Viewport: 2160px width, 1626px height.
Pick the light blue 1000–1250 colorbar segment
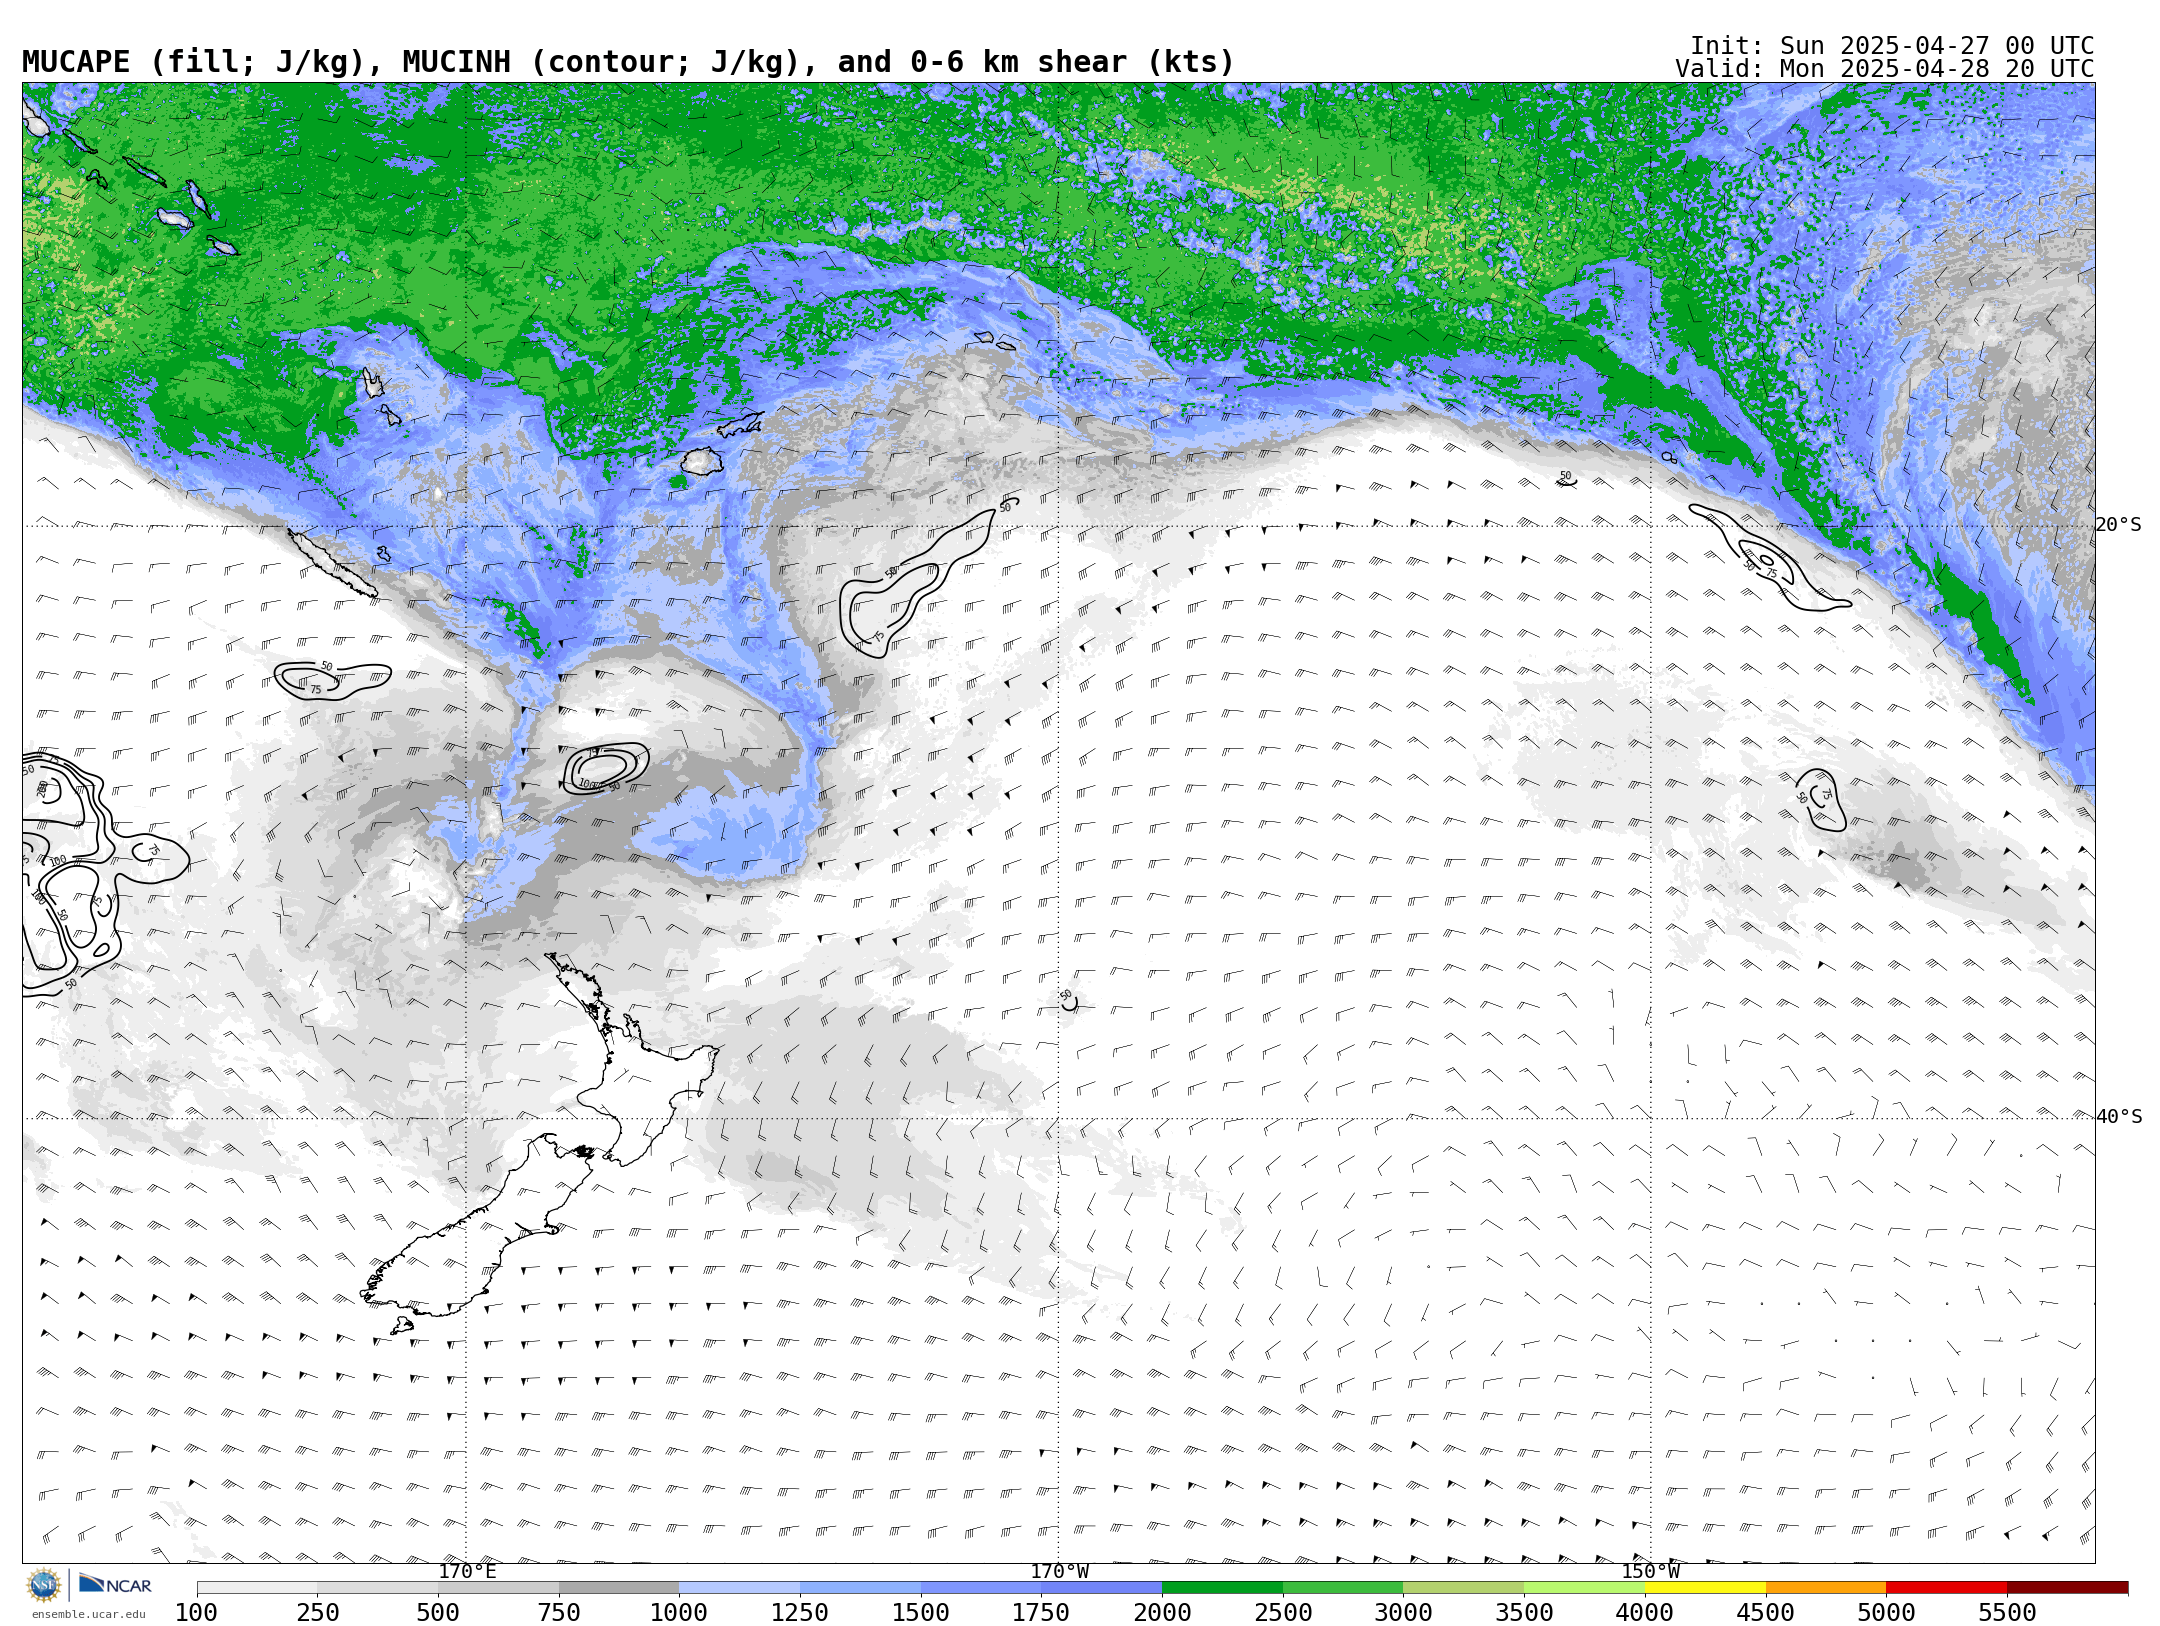tap(739, 1588)
